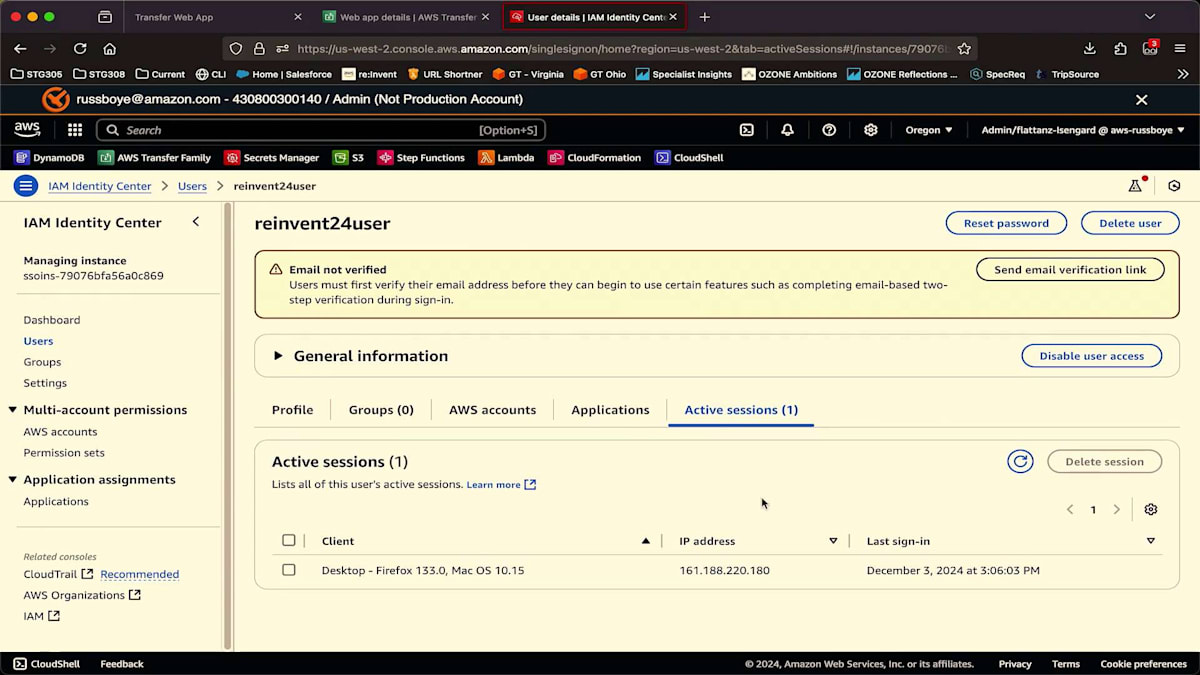Open the alerts flask icon with red dot
This screenshot has height=675, width=1200.
(1135, 185)
